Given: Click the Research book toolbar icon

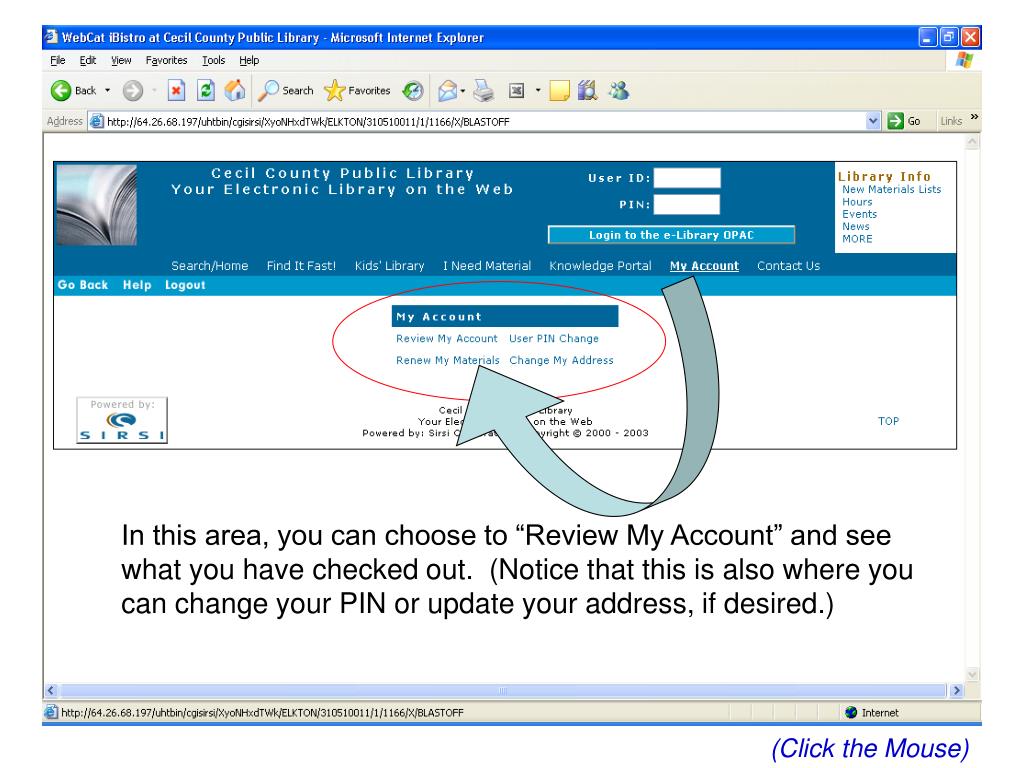Looking at the screenshot, I should pyautogui.click(x=588, y=90).
